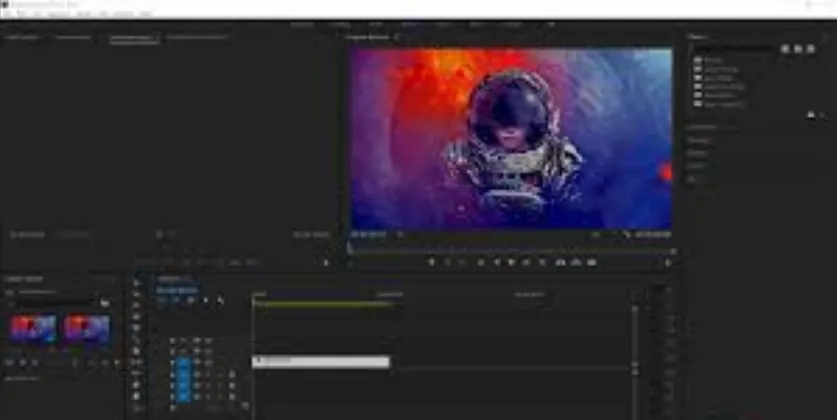Toggle V1 track output eye
Viewport: 837px width, 420px height.
point(208,363)
